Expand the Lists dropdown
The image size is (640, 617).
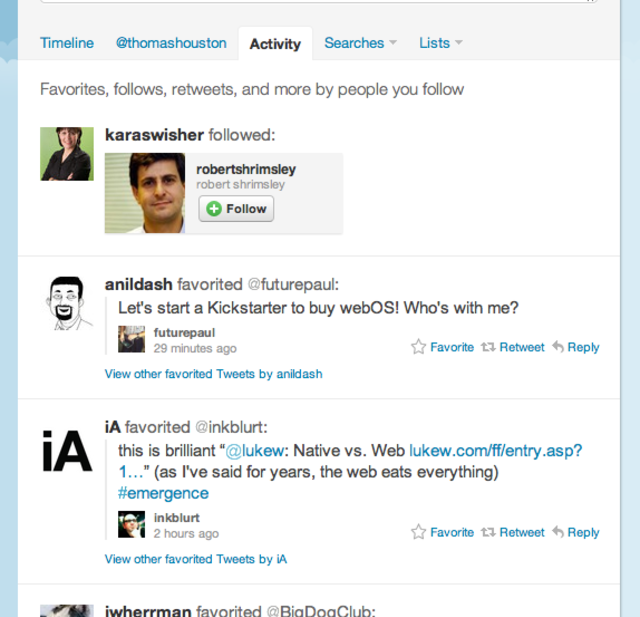coord(440,43)
